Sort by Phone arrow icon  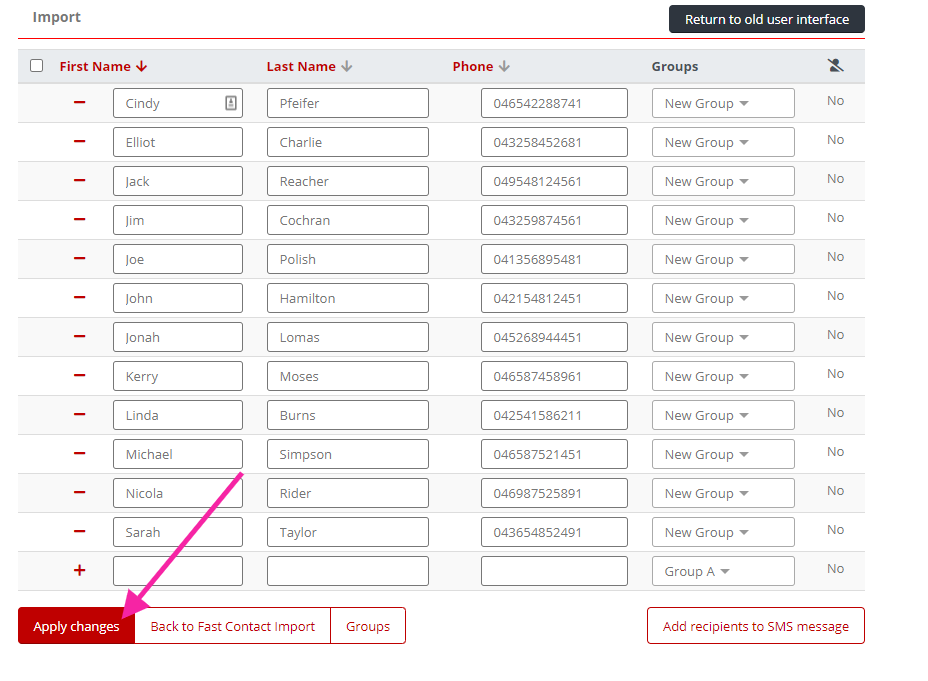(504, 66)
